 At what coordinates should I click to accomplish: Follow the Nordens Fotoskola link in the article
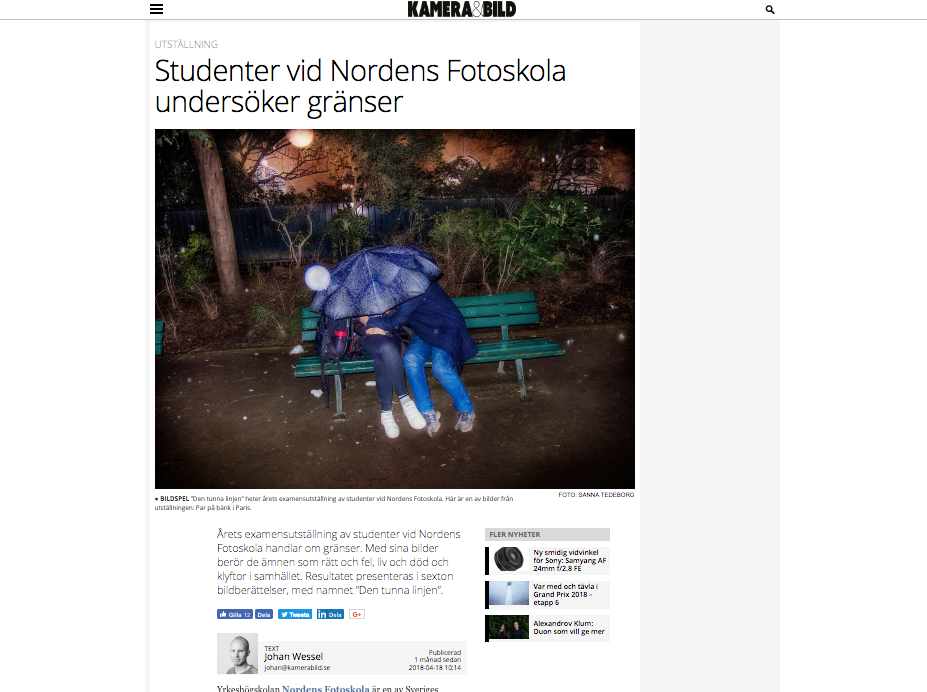pyautogui.click(x=326, y=688)
